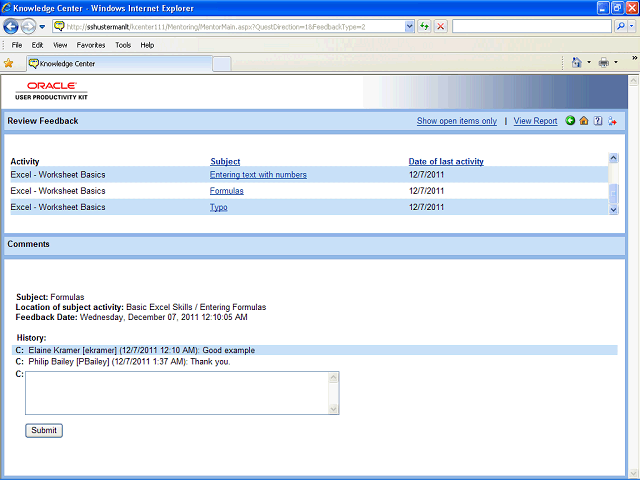Click the Oracle User Productivity Kit logo
Viewport: 640px width, 480px height.
(x=51, y=91)
